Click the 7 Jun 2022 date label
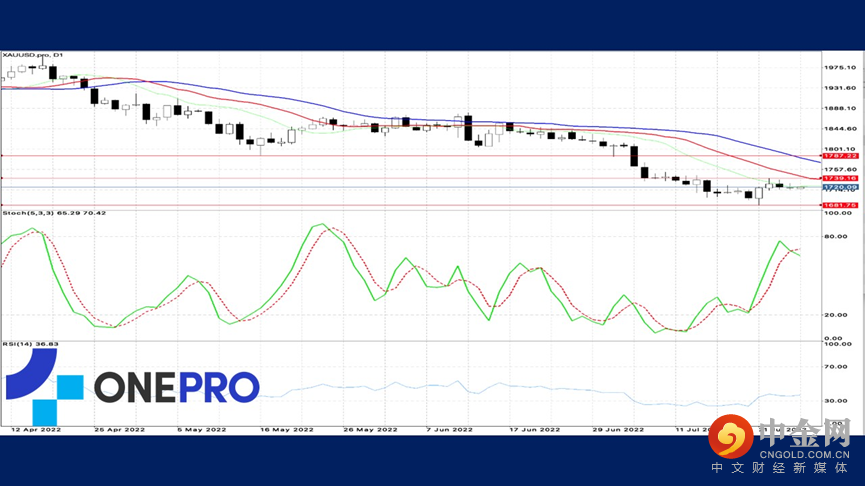The image size is (865, 486). [x=450, y=430]
